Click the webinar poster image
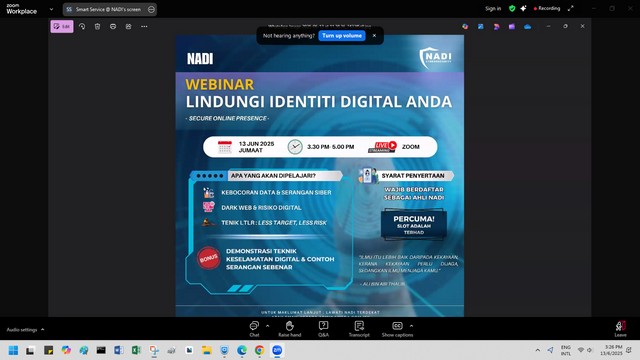 (320, 176)
